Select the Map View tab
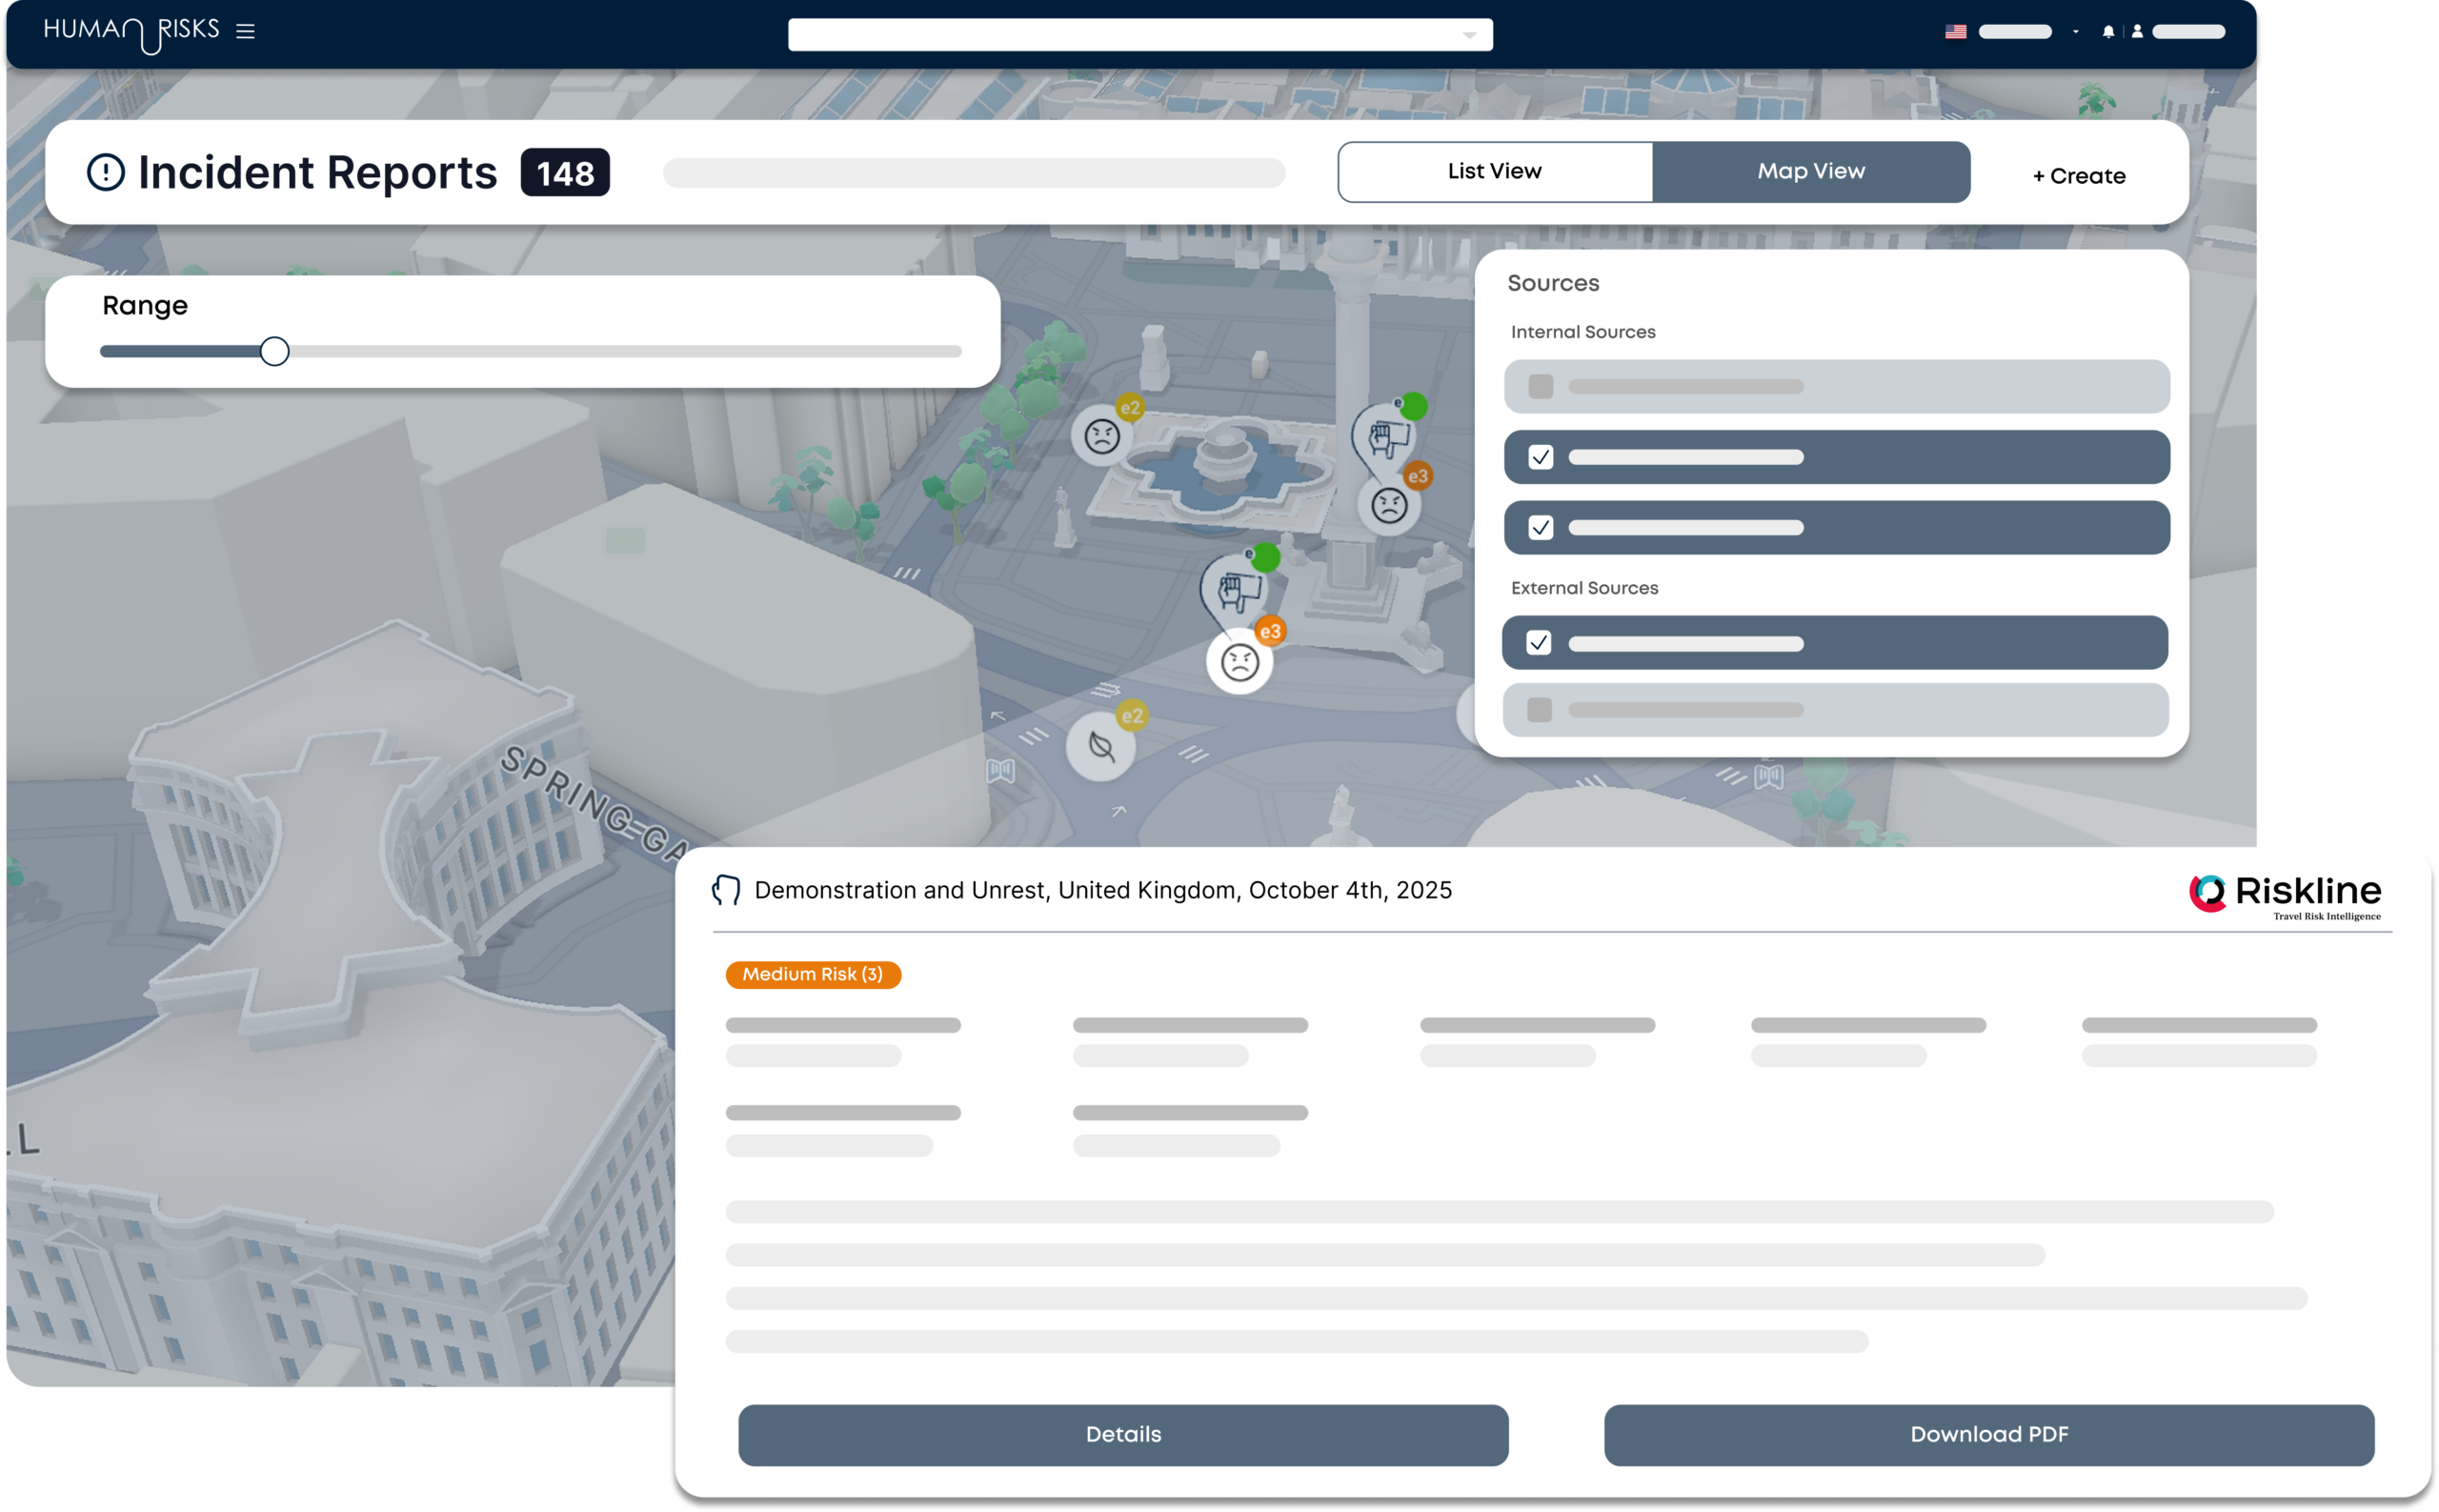Viewport: 2439px width, 1512px height. click(x=1810, y=172)
